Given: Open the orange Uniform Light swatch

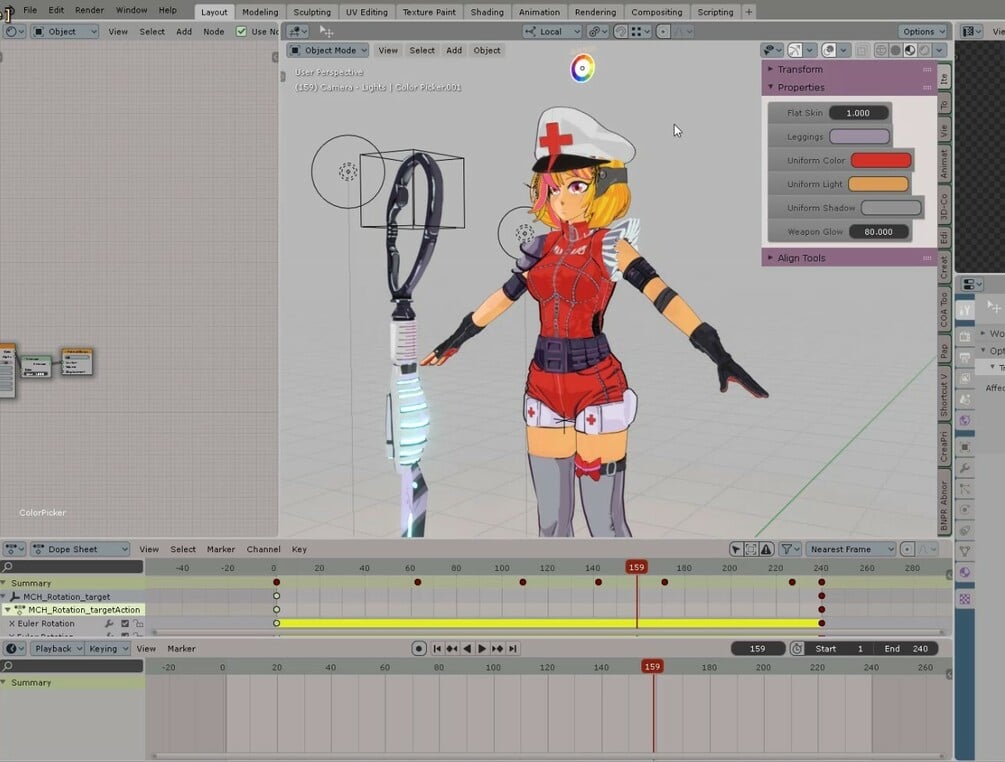Looking at the screenshot, I should 878,184.
